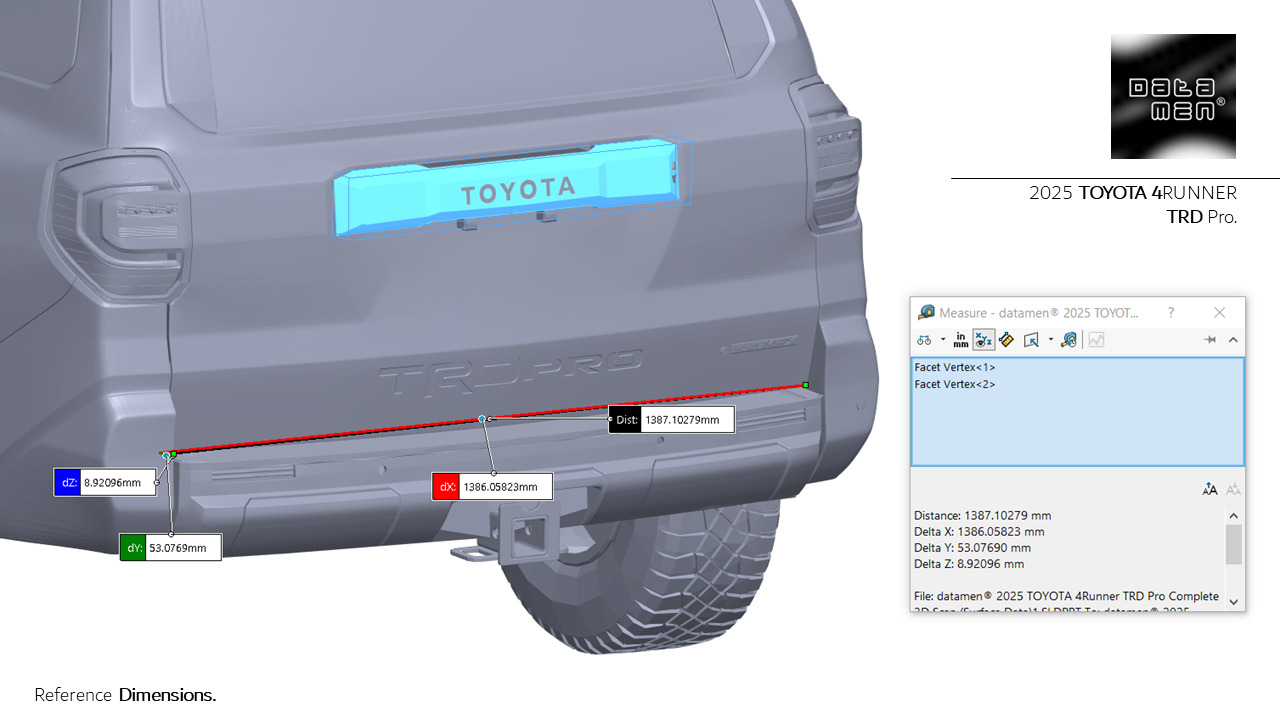Select Facet Vertex<1> in the selection list
This screenshot has width=1280, height=720.
tap(955, 367)
